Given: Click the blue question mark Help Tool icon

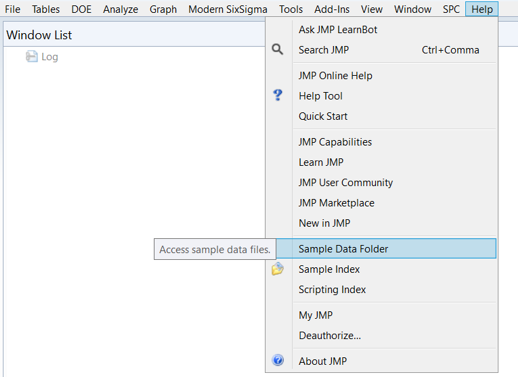Looking at the screenshot, I should pos(277,95).
